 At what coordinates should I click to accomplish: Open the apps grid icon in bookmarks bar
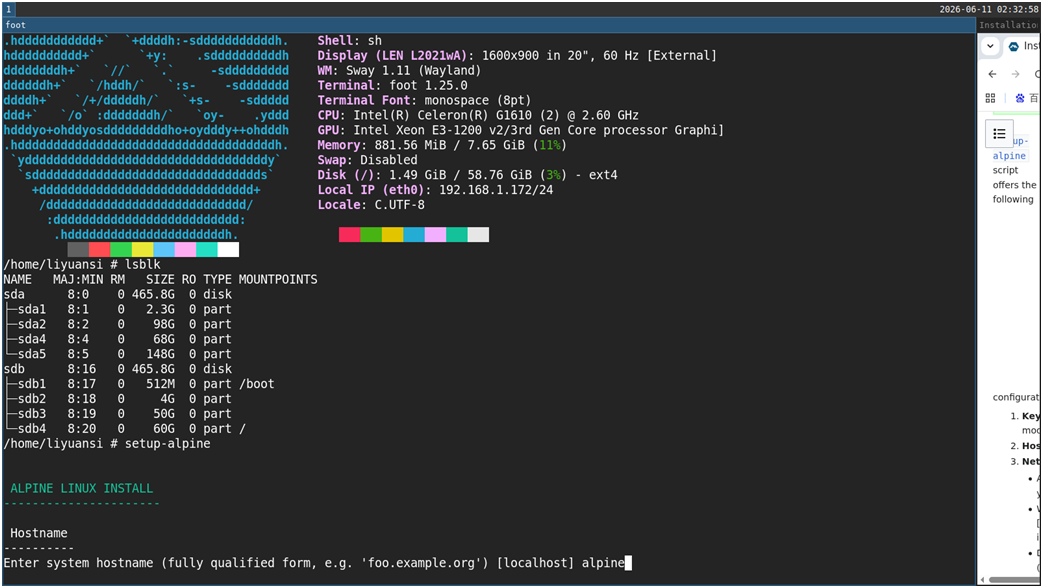click(x=990, y=98)
